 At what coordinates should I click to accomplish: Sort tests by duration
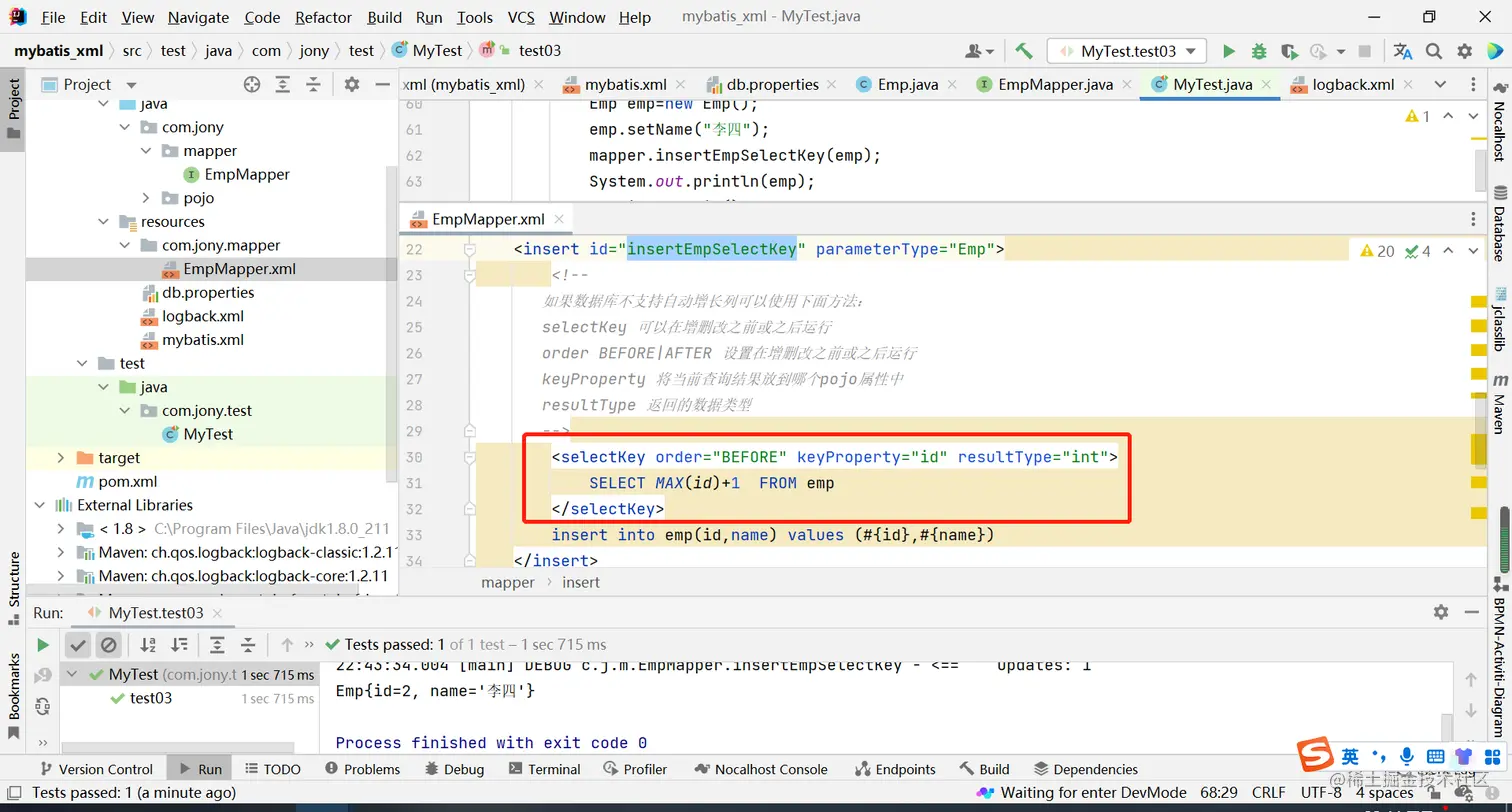coord(180,645)
